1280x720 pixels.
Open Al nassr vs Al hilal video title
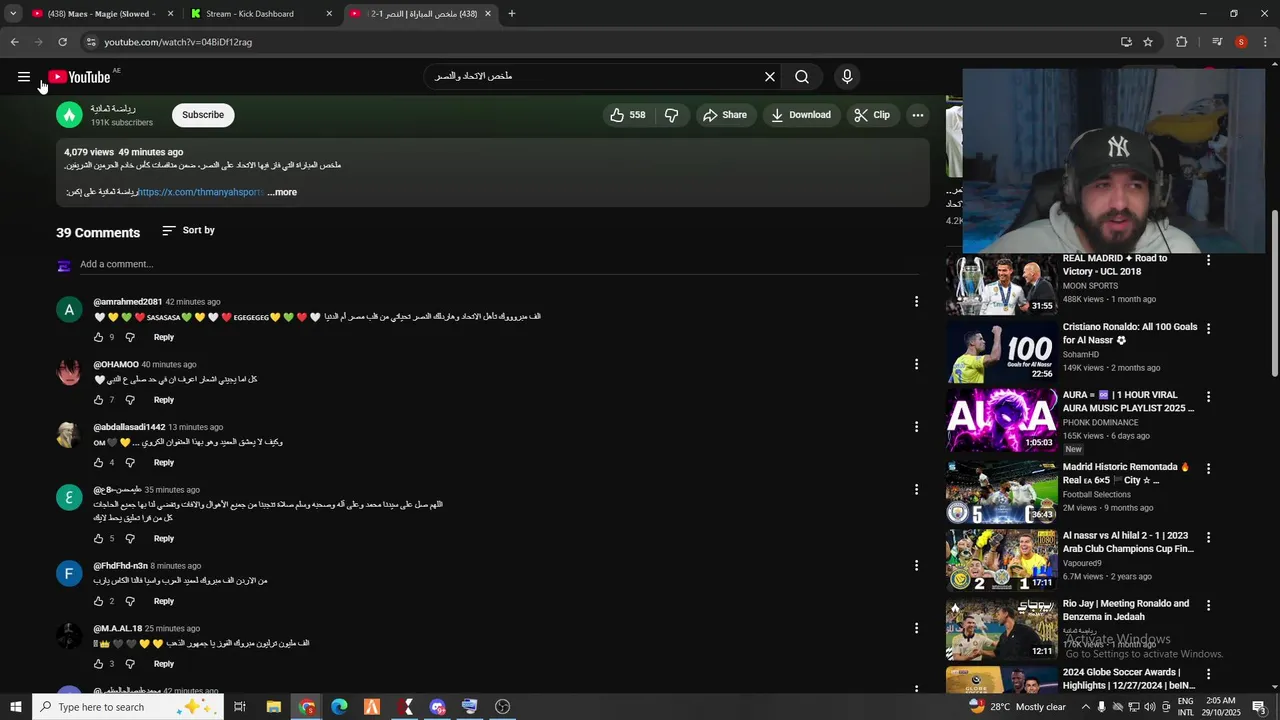pos(1128,542)
